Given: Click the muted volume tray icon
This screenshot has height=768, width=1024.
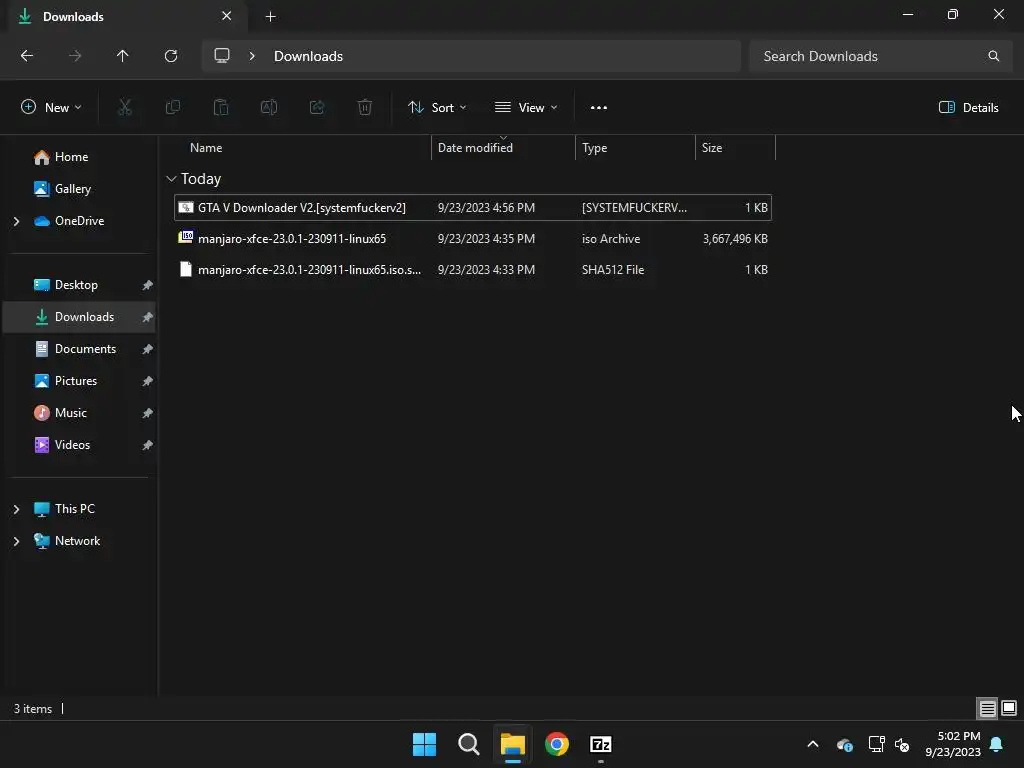Looking at the screenshot, I should click(x=902, y=744).
